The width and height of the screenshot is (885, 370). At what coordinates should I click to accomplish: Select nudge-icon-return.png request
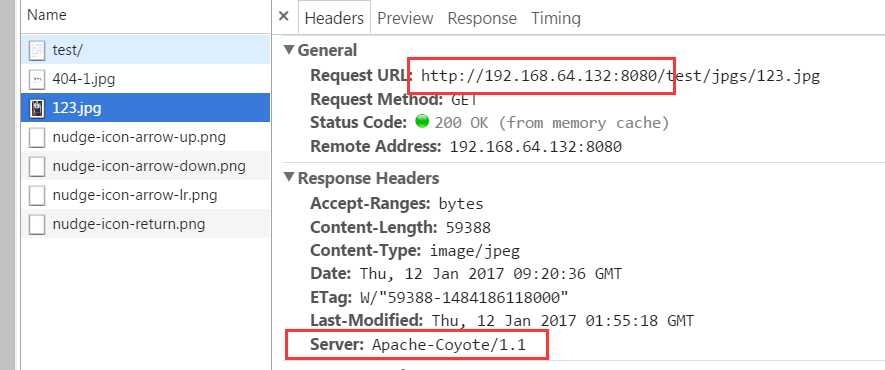point(146,224)
